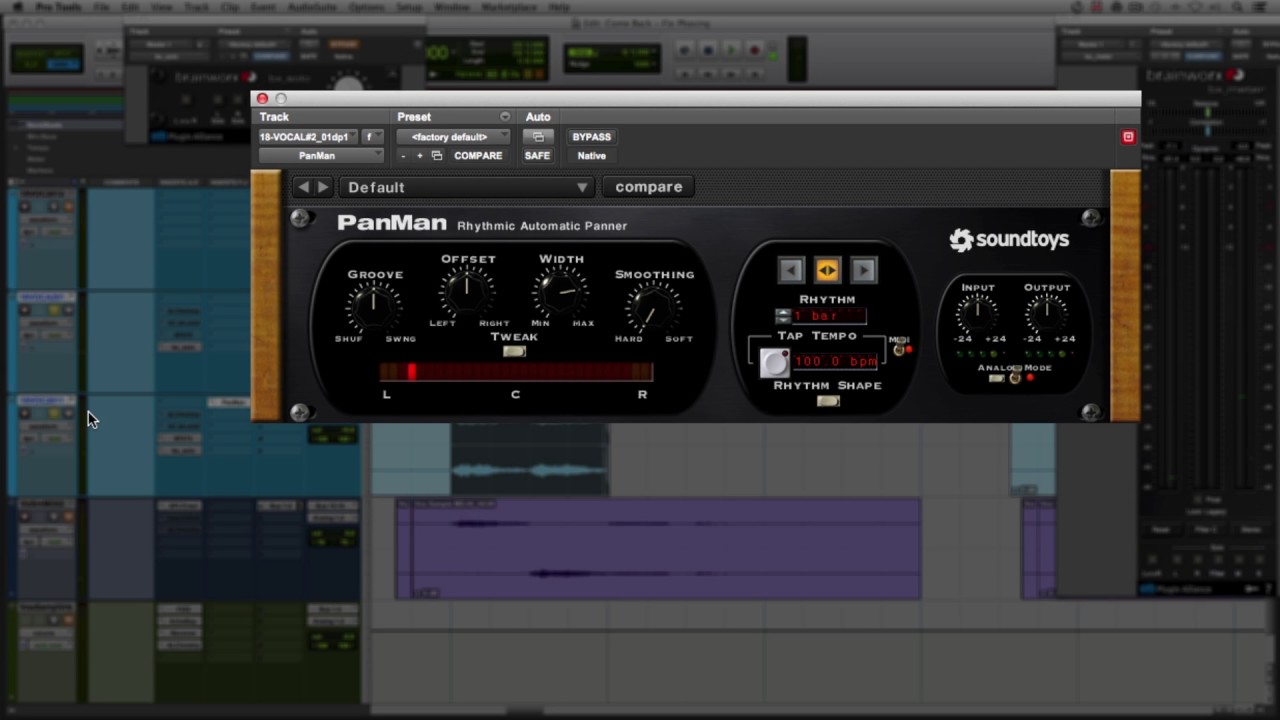The image size is (1280, 720).
Task: Open the insert position 'f' dropdown
Action: click(x=372, y=137)
